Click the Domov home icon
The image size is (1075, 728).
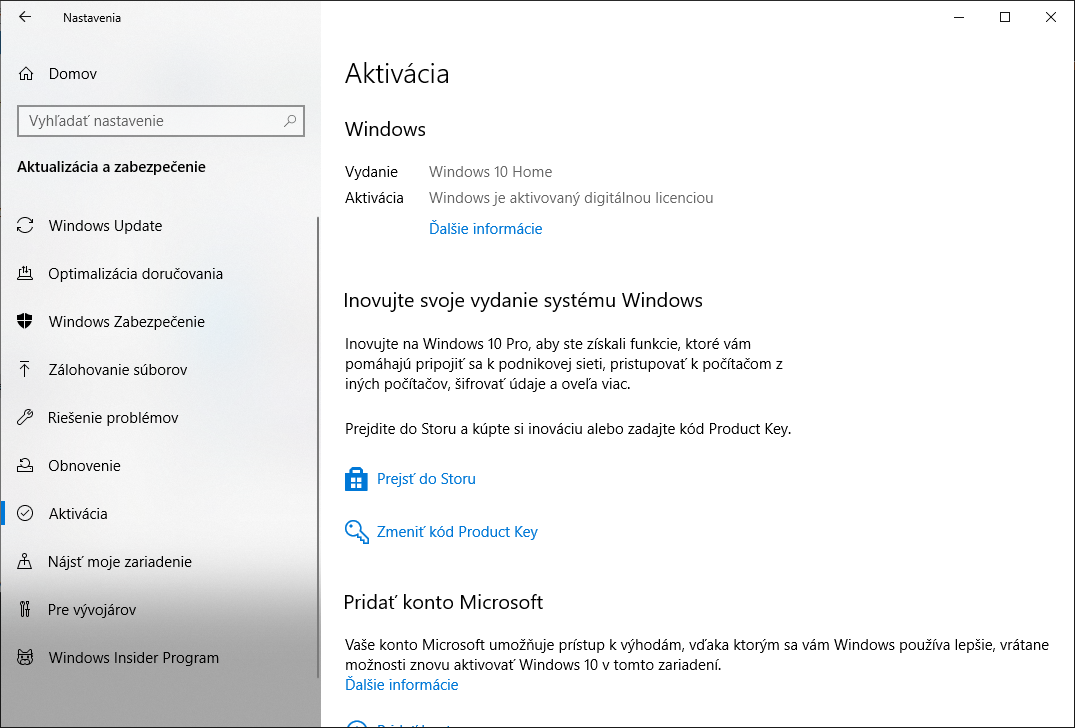pos(25,73)
